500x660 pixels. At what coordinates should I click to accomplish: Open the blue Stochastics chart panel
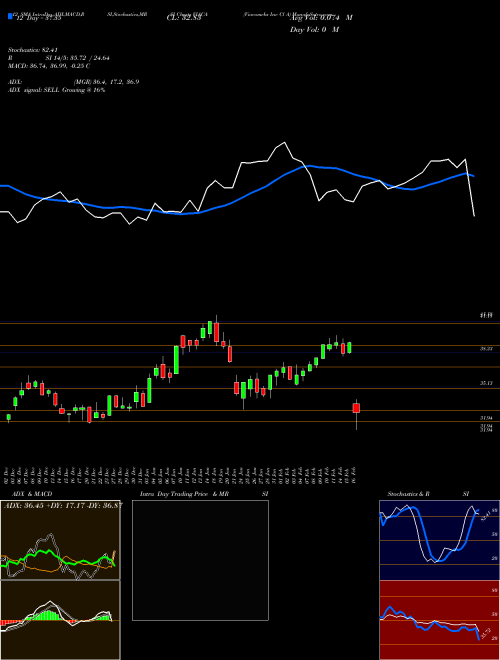tap(439, 540)
